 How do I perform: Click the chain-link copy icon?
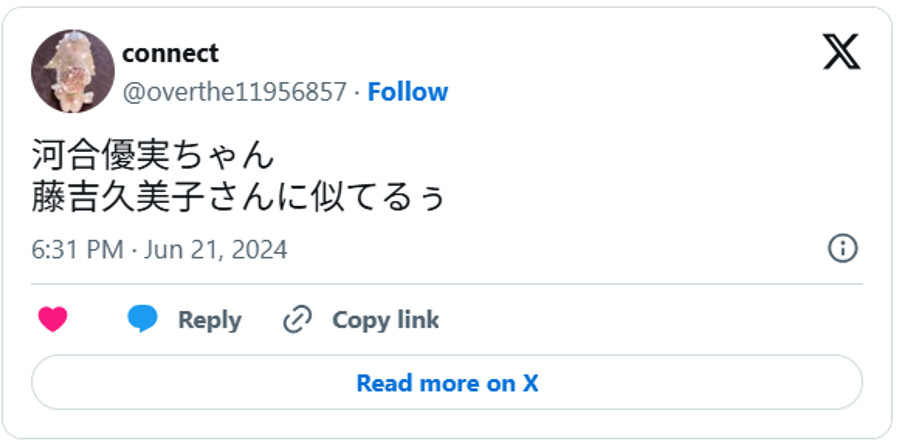point(297,320)
